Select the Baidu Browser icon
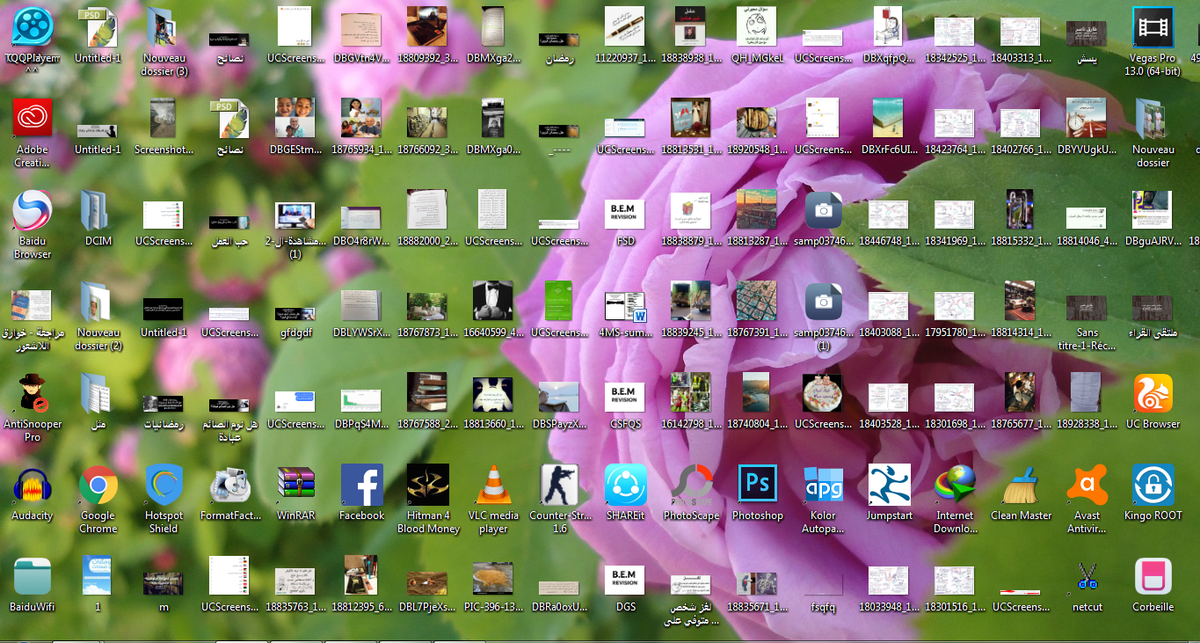The height and width of the screenshot is (643, 1200). coord(32,211)
